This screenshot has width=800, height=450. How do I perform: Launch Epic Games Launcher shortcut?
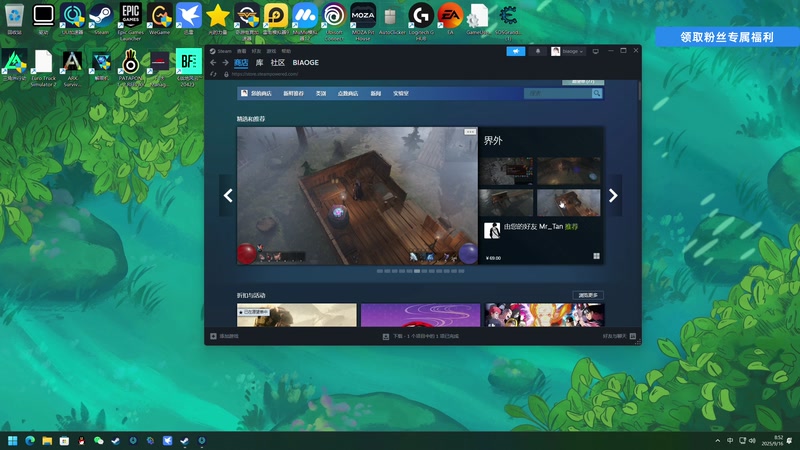point(131,20)
